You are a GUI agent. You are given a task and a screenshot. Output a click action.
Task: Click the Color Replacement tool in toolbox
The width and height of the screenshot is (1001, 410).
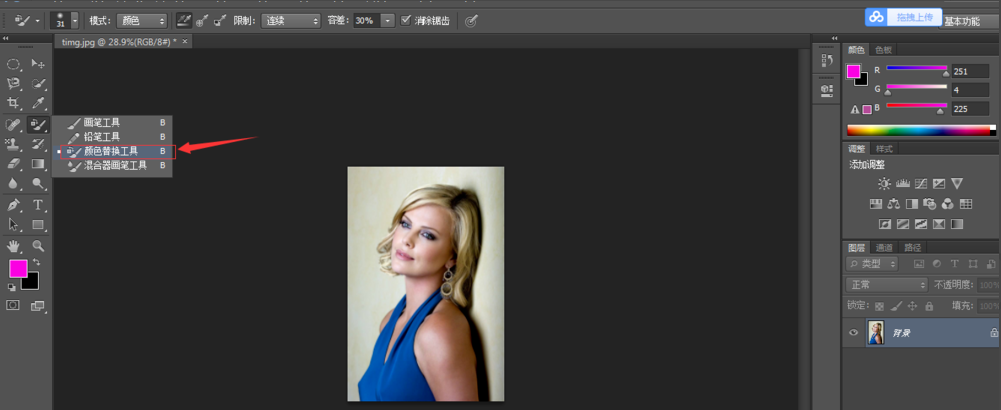(38, 124)
